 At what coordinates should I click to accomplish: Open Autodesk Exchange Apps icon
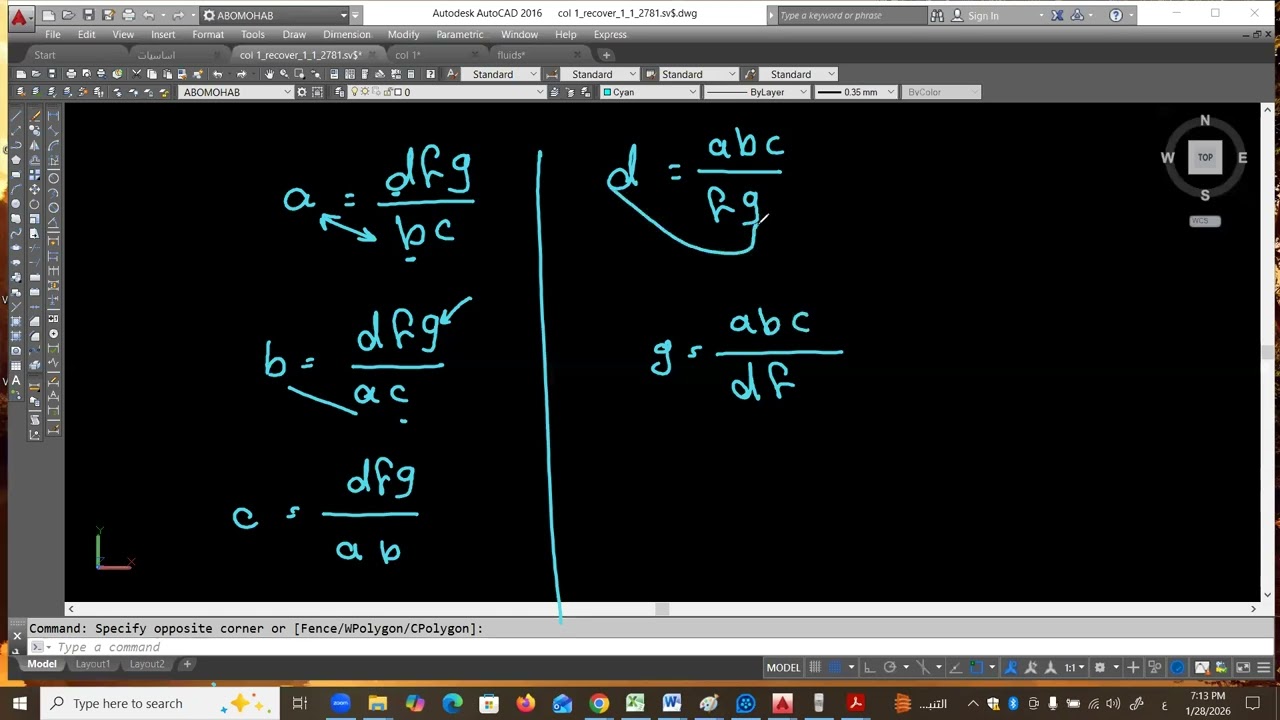coord(1057,15)
